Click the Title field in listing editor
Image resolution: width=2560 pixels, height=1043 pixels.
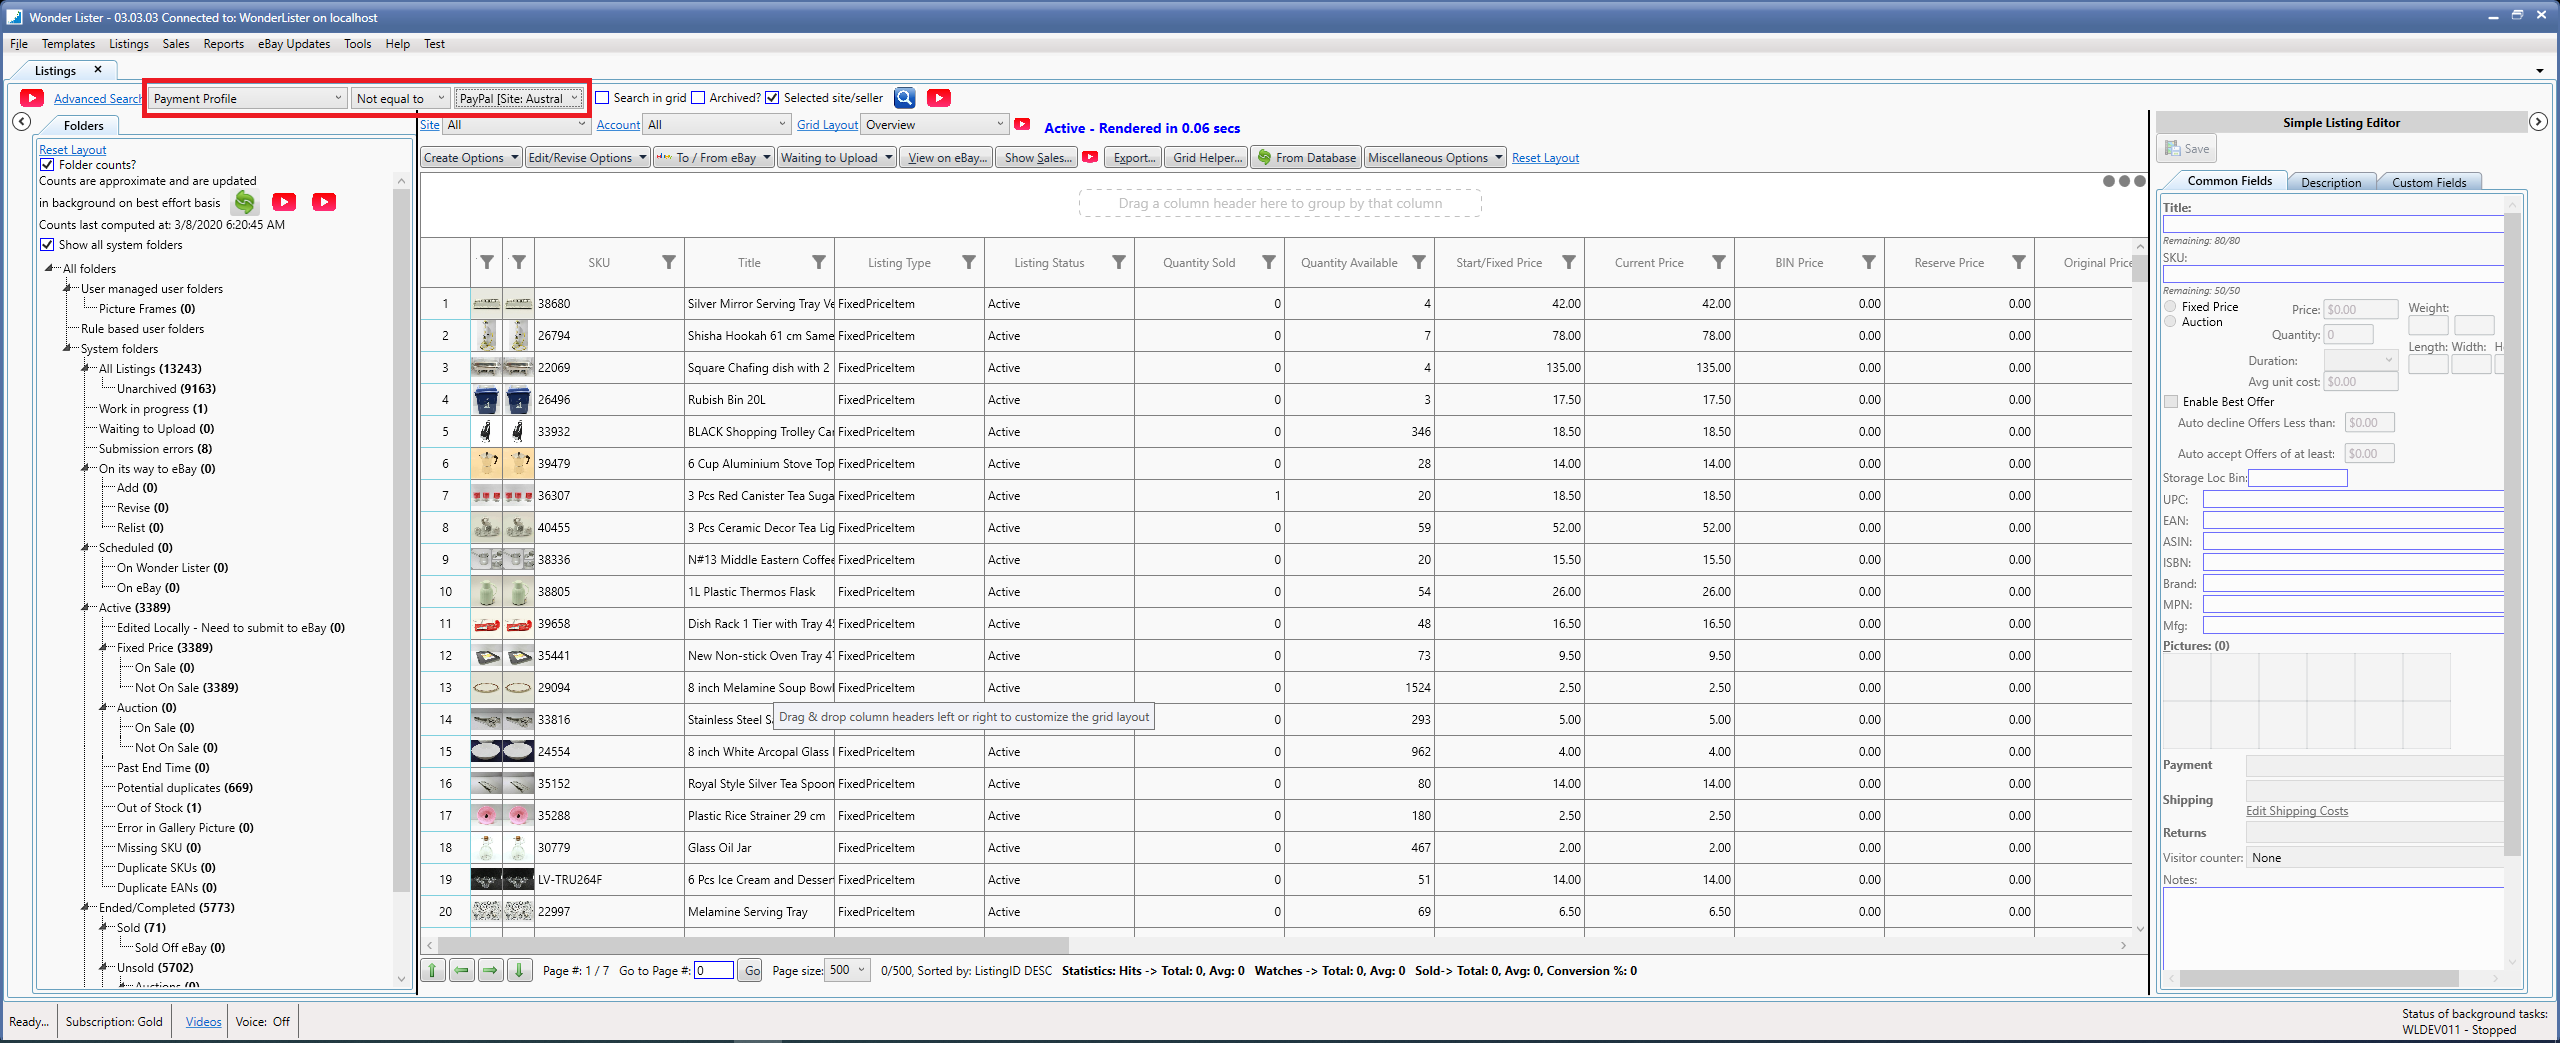coord(2334,225)
